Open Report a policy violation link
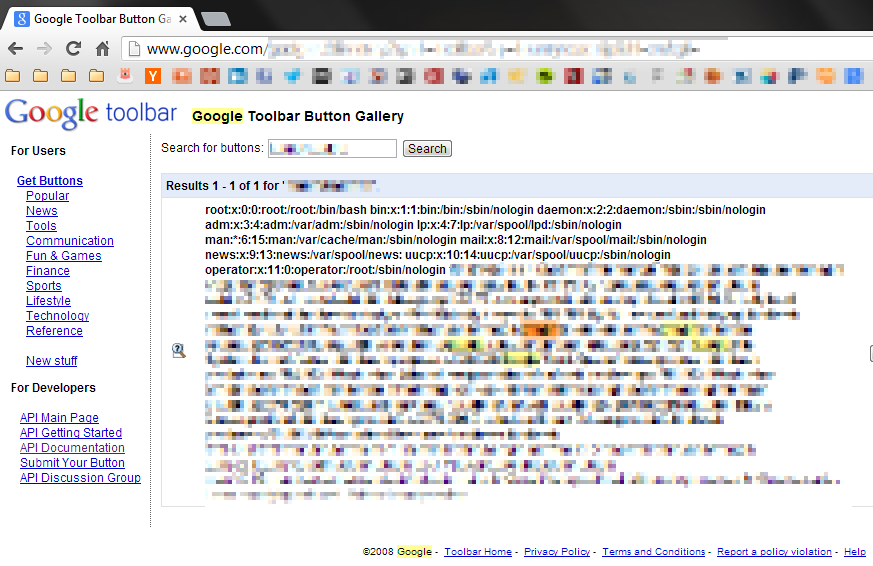 click(774, 552)
